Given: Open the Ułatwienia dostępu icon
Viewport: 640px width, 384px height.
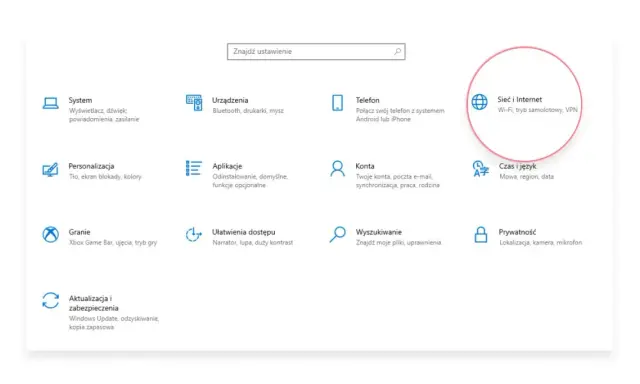Looking at the screenshot, I should coord(193,235).
